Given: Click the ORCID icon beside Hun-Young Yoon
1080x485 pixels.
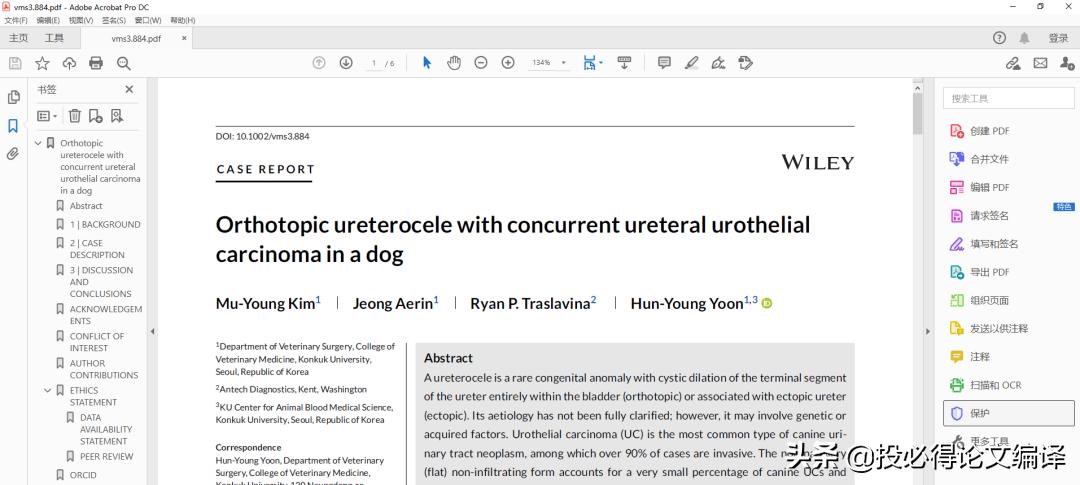Looking at the screenshot, I should tap(767, 303).
